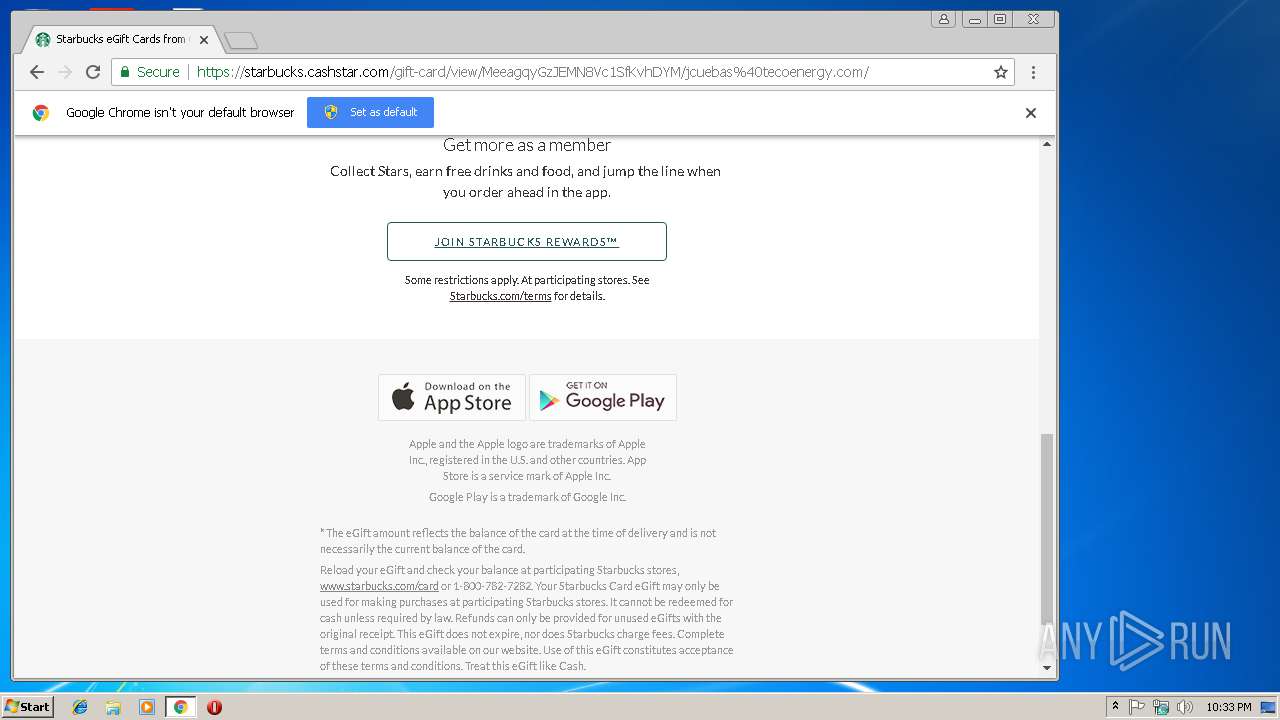Reload the Starbucks eGift page
This screenshot has height=720, width=1280.
[93, 72]
